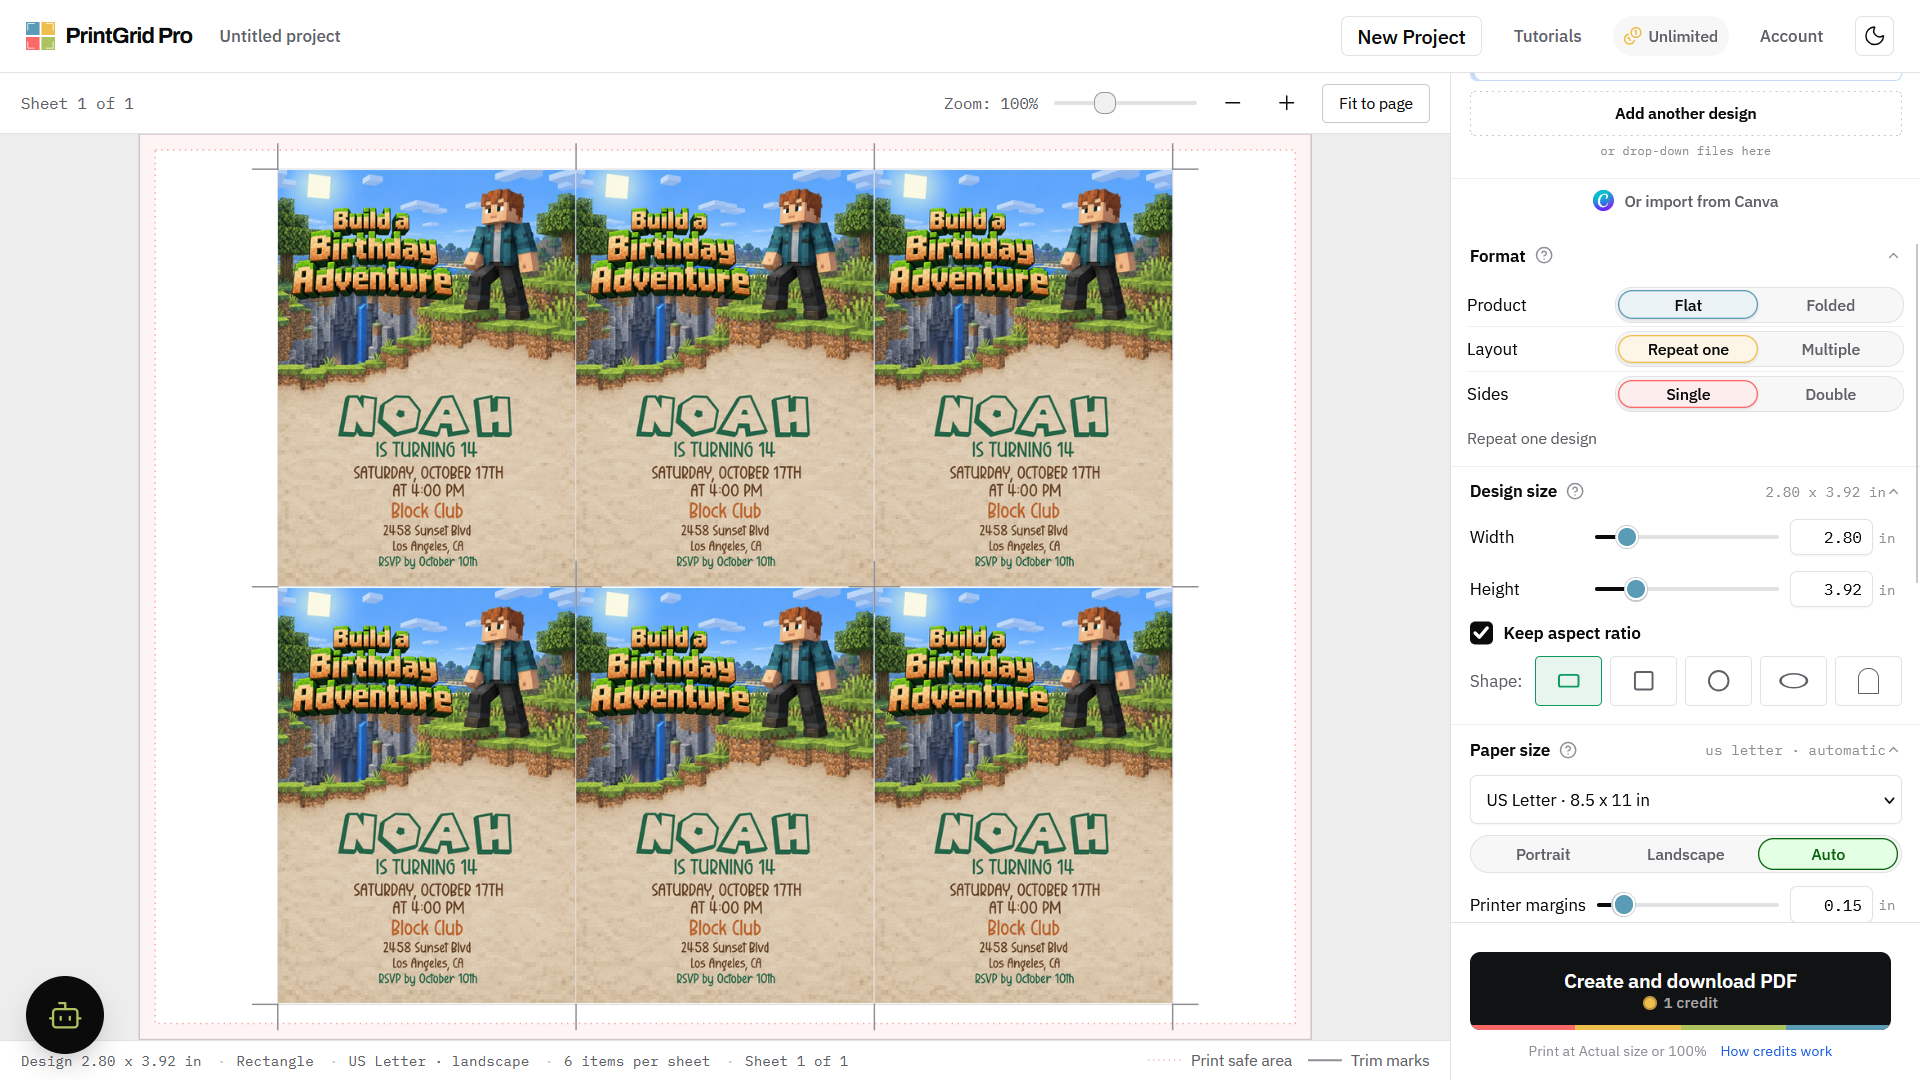Click the zoom in plus icon

1286,103
